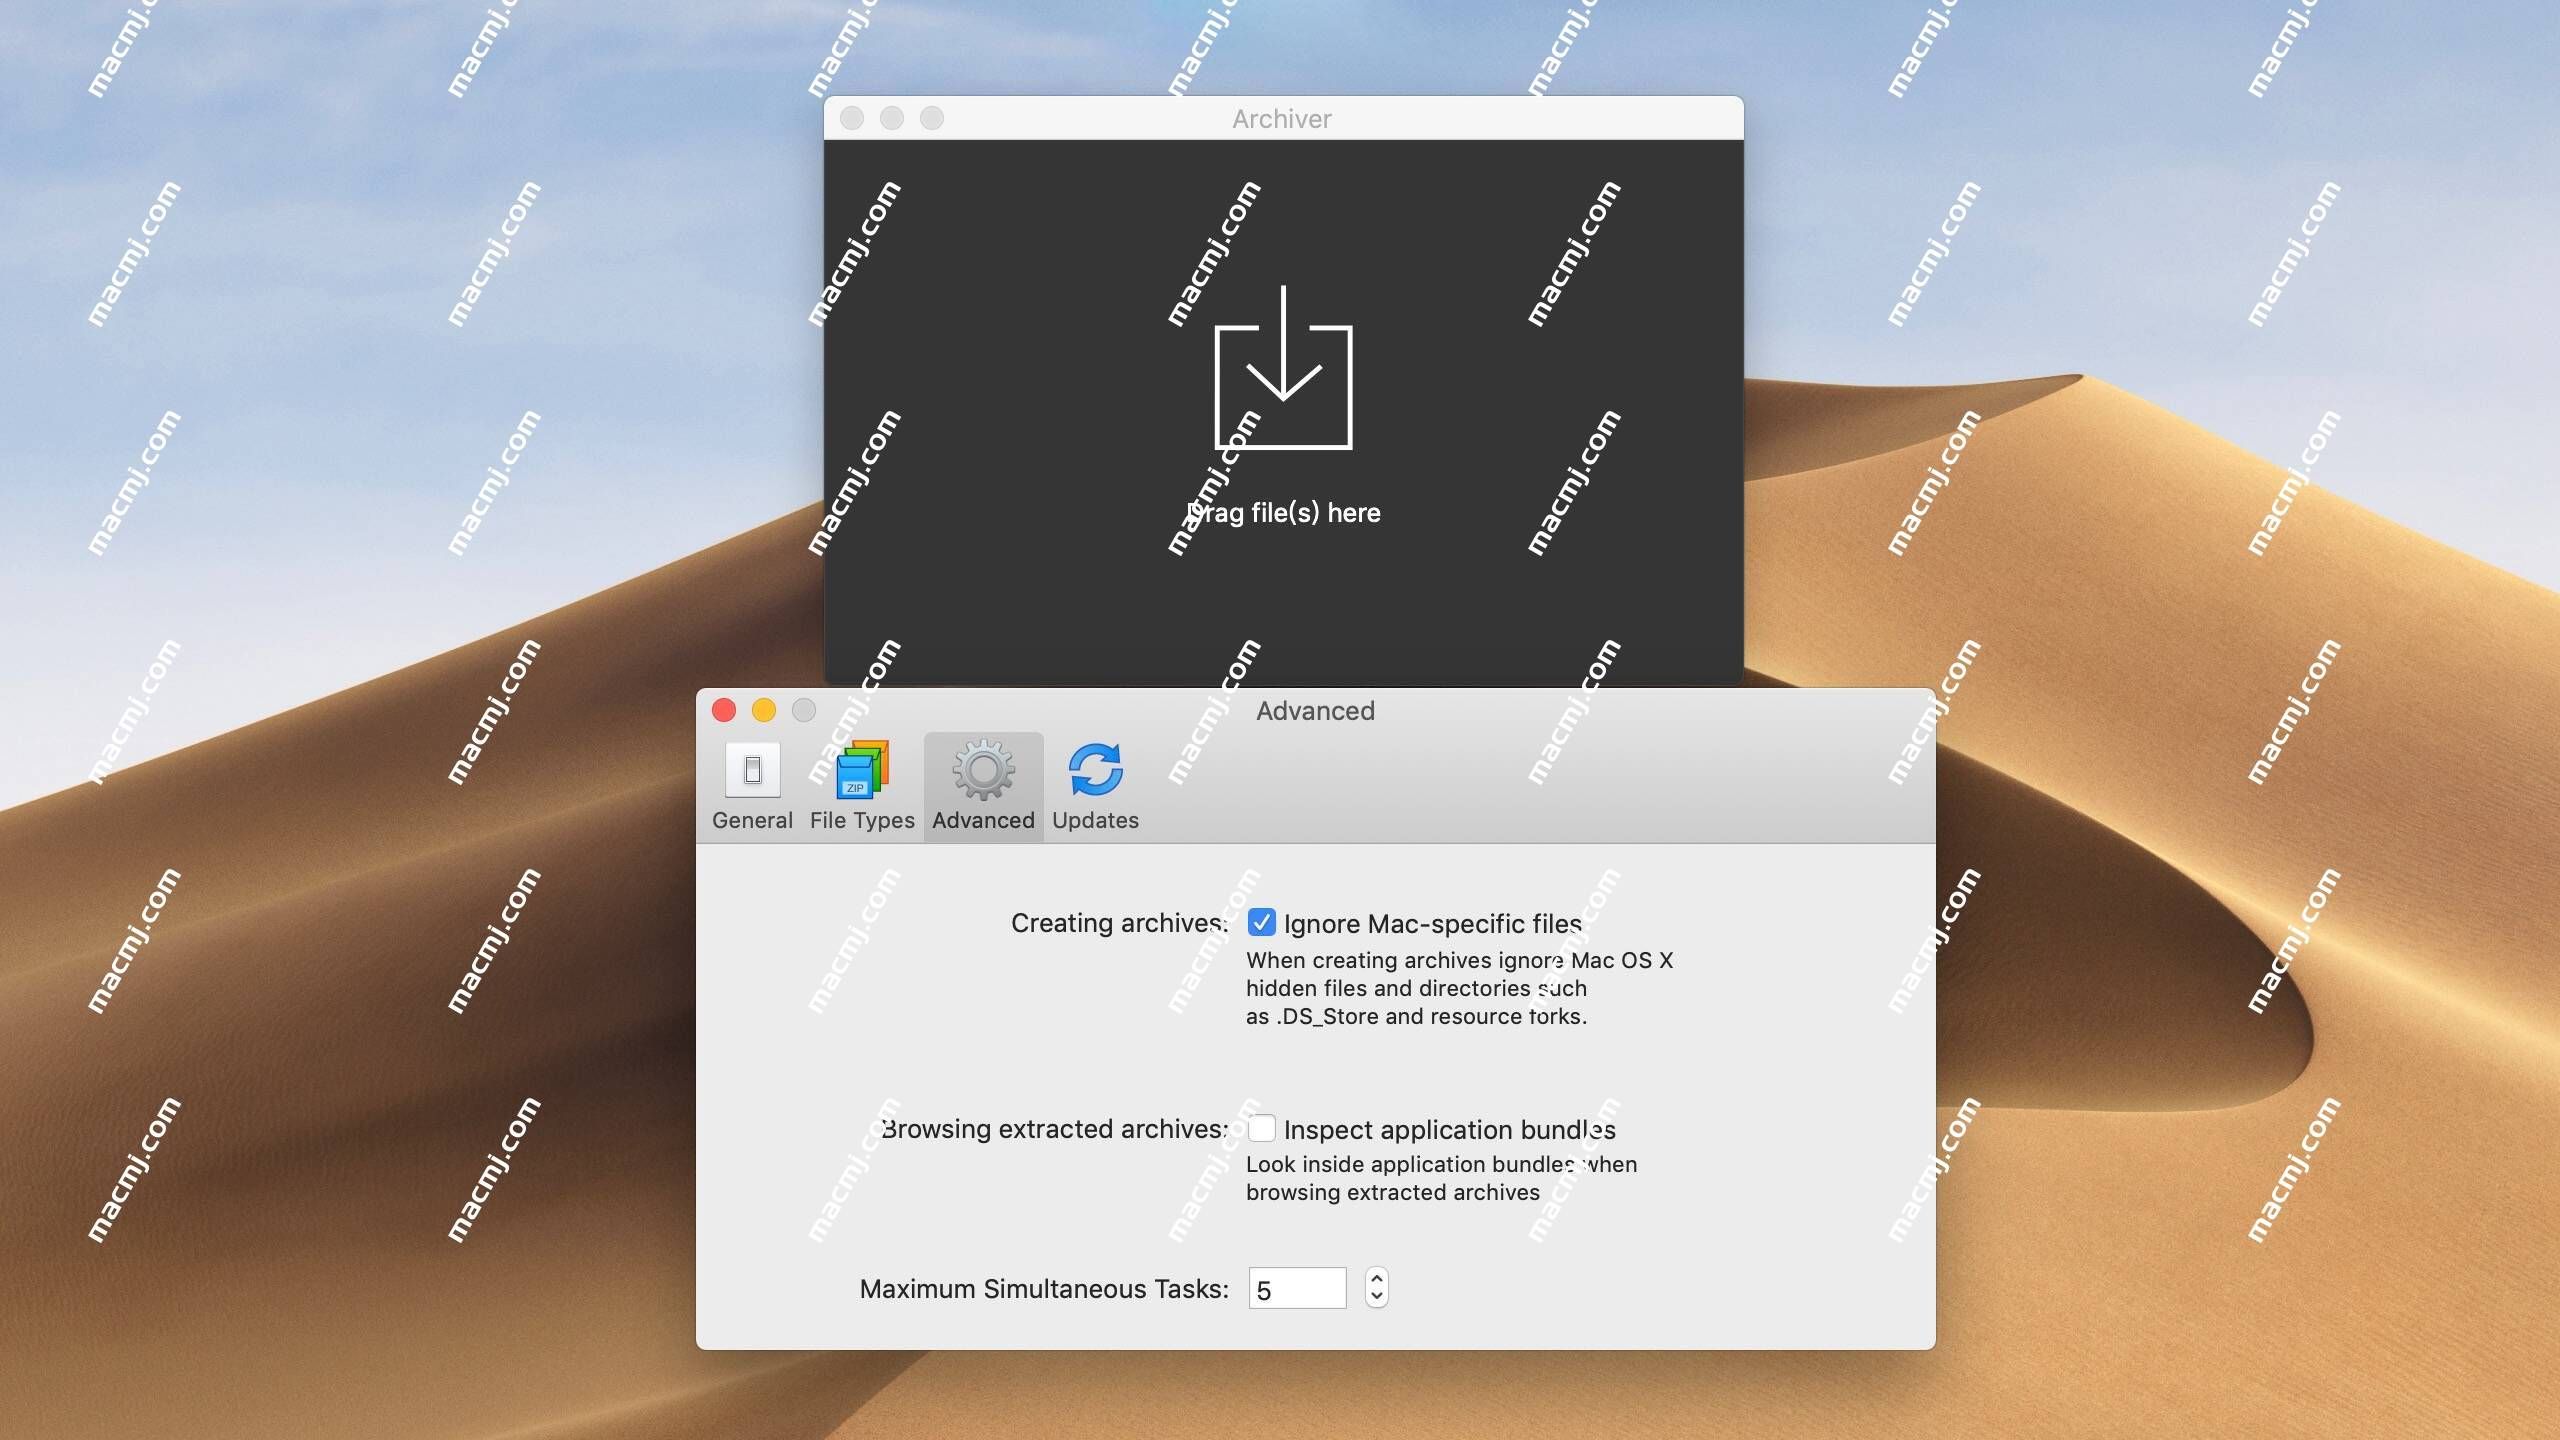Click the Advanced preferences tab label
Screen dimensions: 2560x1440
coord(983,819)
